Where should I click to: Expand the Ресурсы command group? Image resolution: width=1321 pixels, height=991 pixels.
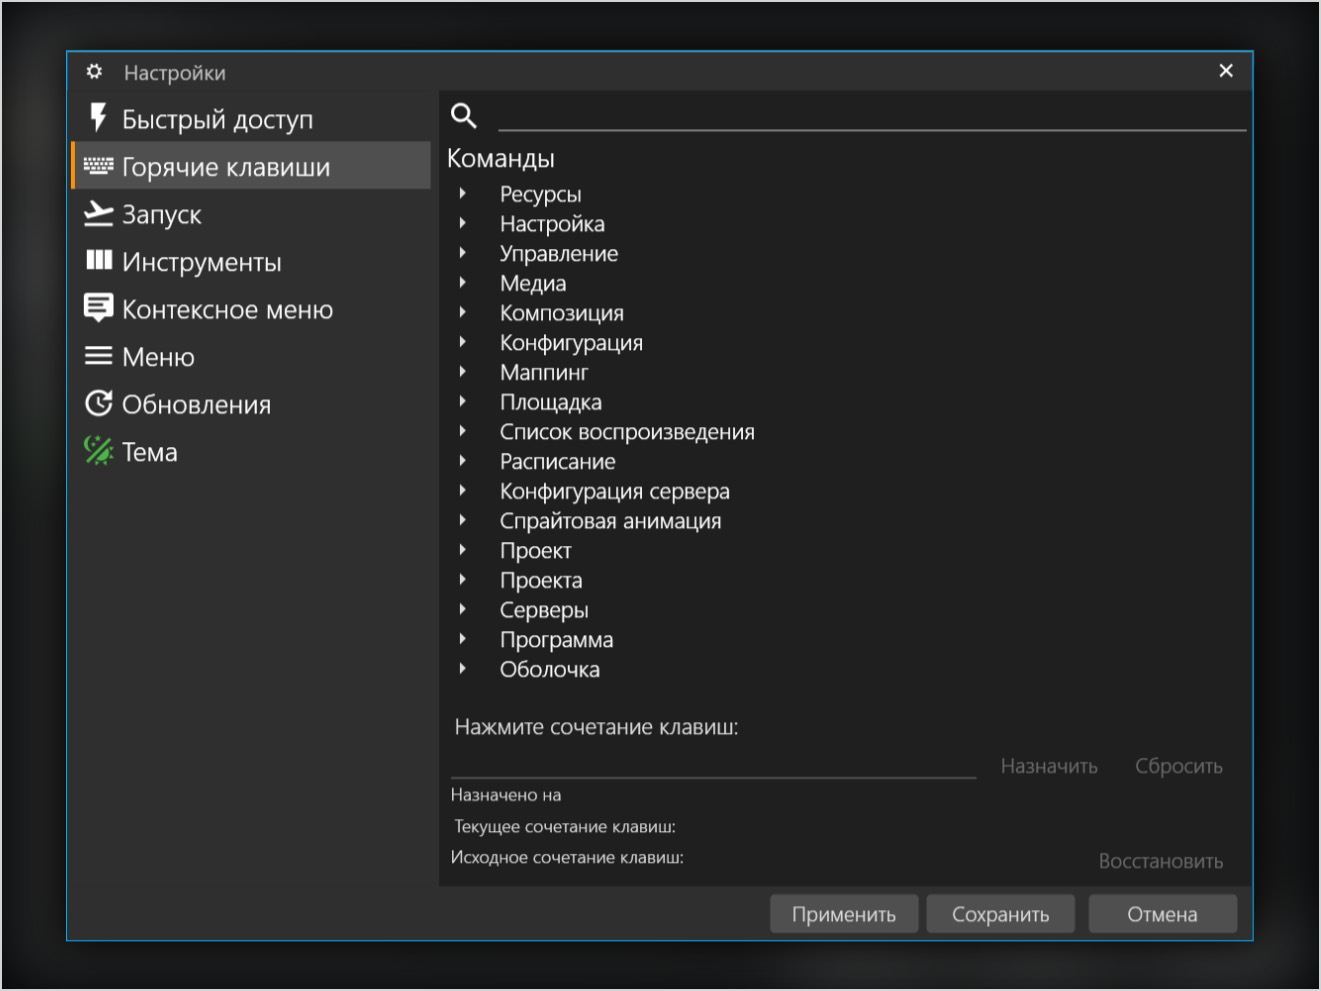463,194
